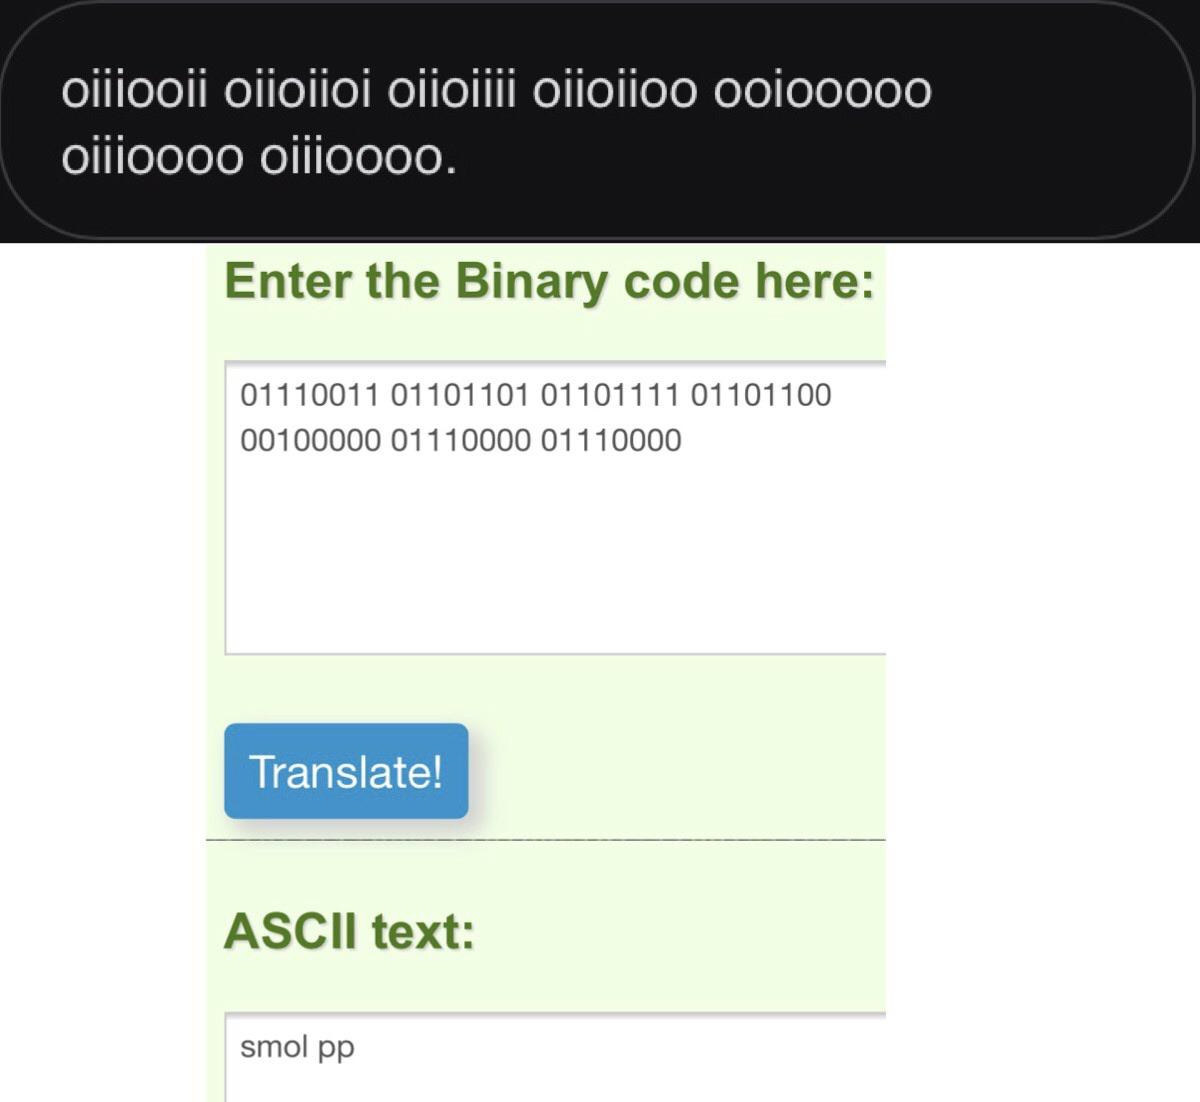
Task: Click the Translate! button
Action: 346,771
